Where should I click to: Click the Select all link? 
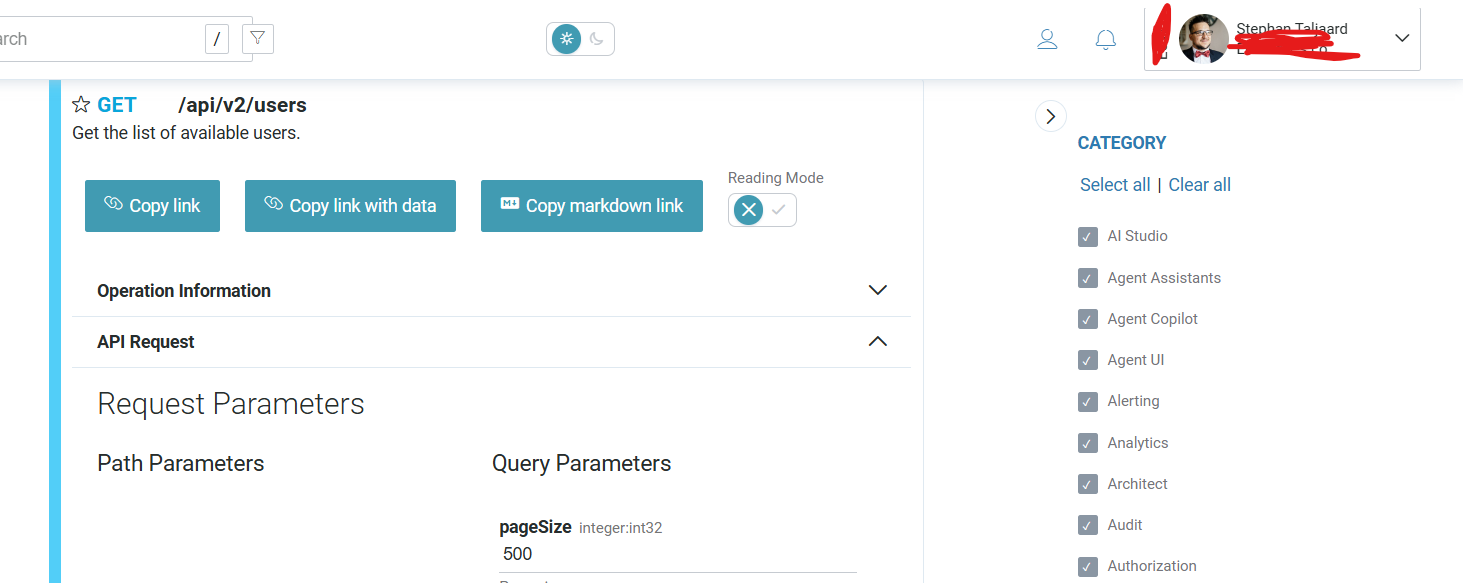pos(1115,185)
